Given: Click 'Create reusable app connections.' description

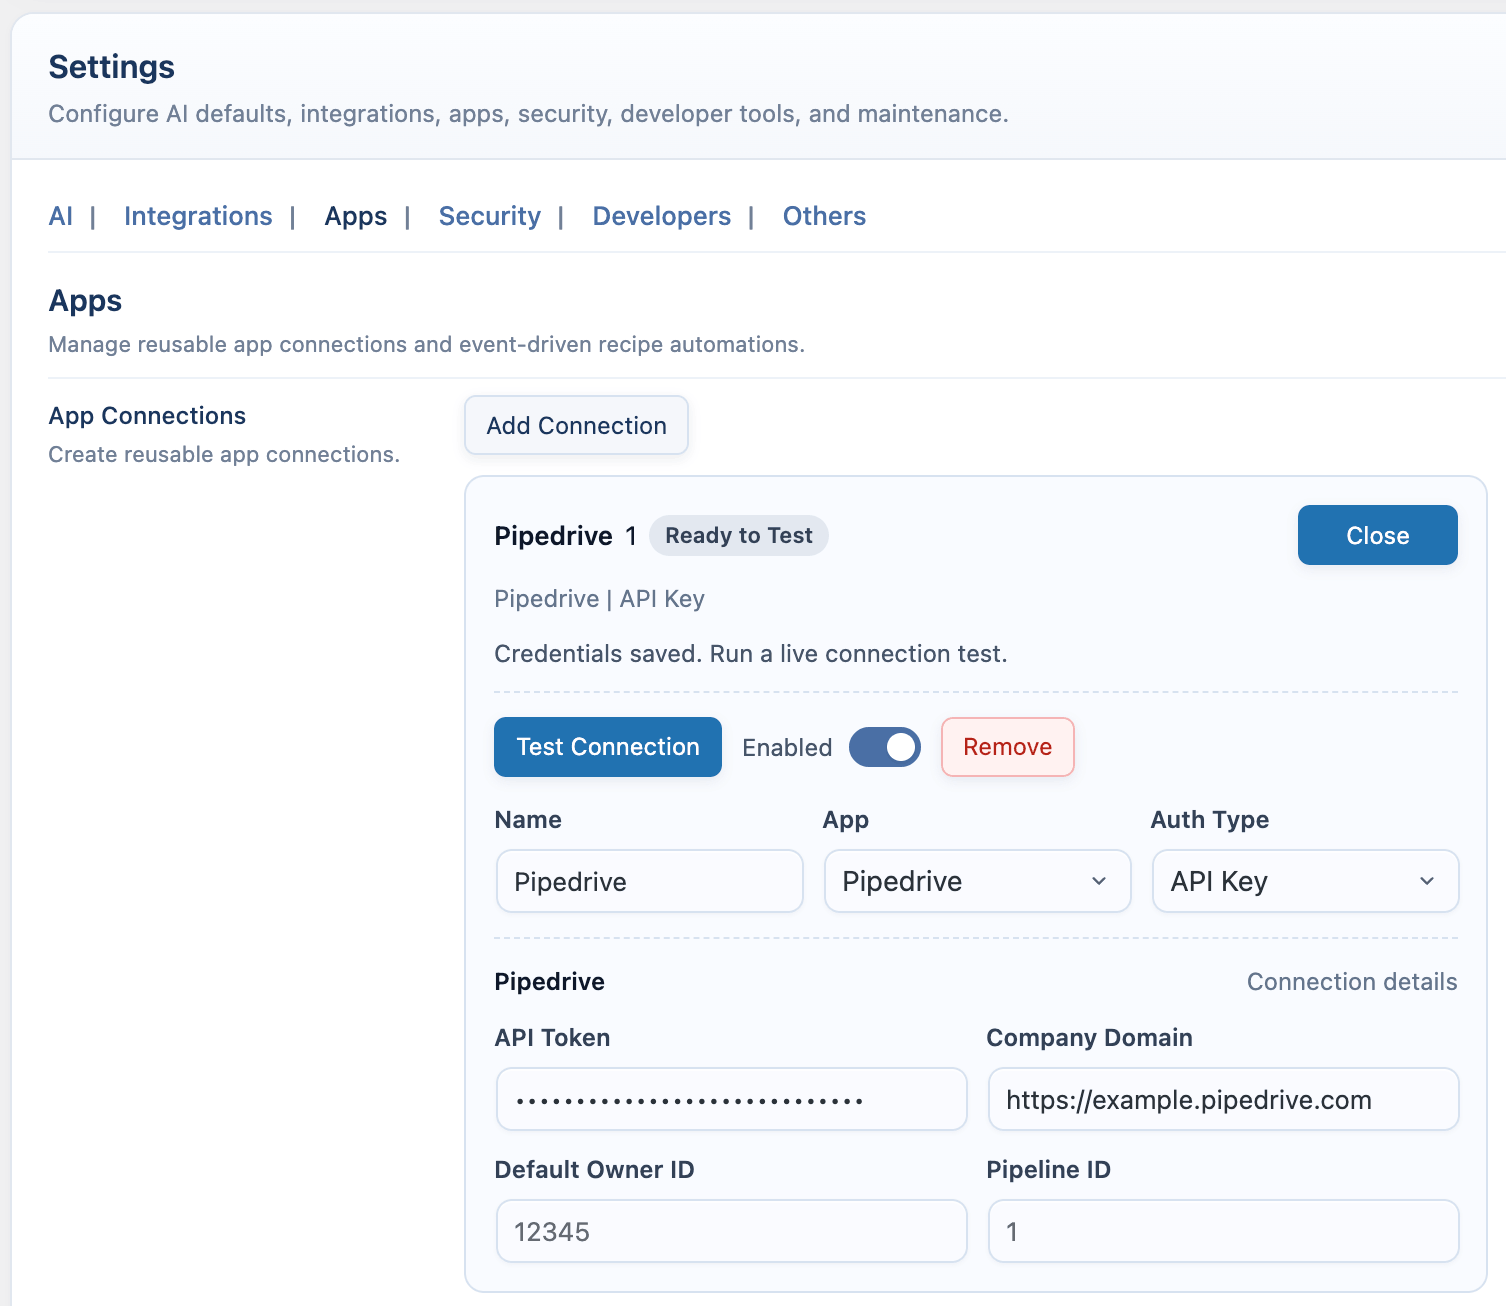Looking at the screenshot, I should tap(224, 455).
